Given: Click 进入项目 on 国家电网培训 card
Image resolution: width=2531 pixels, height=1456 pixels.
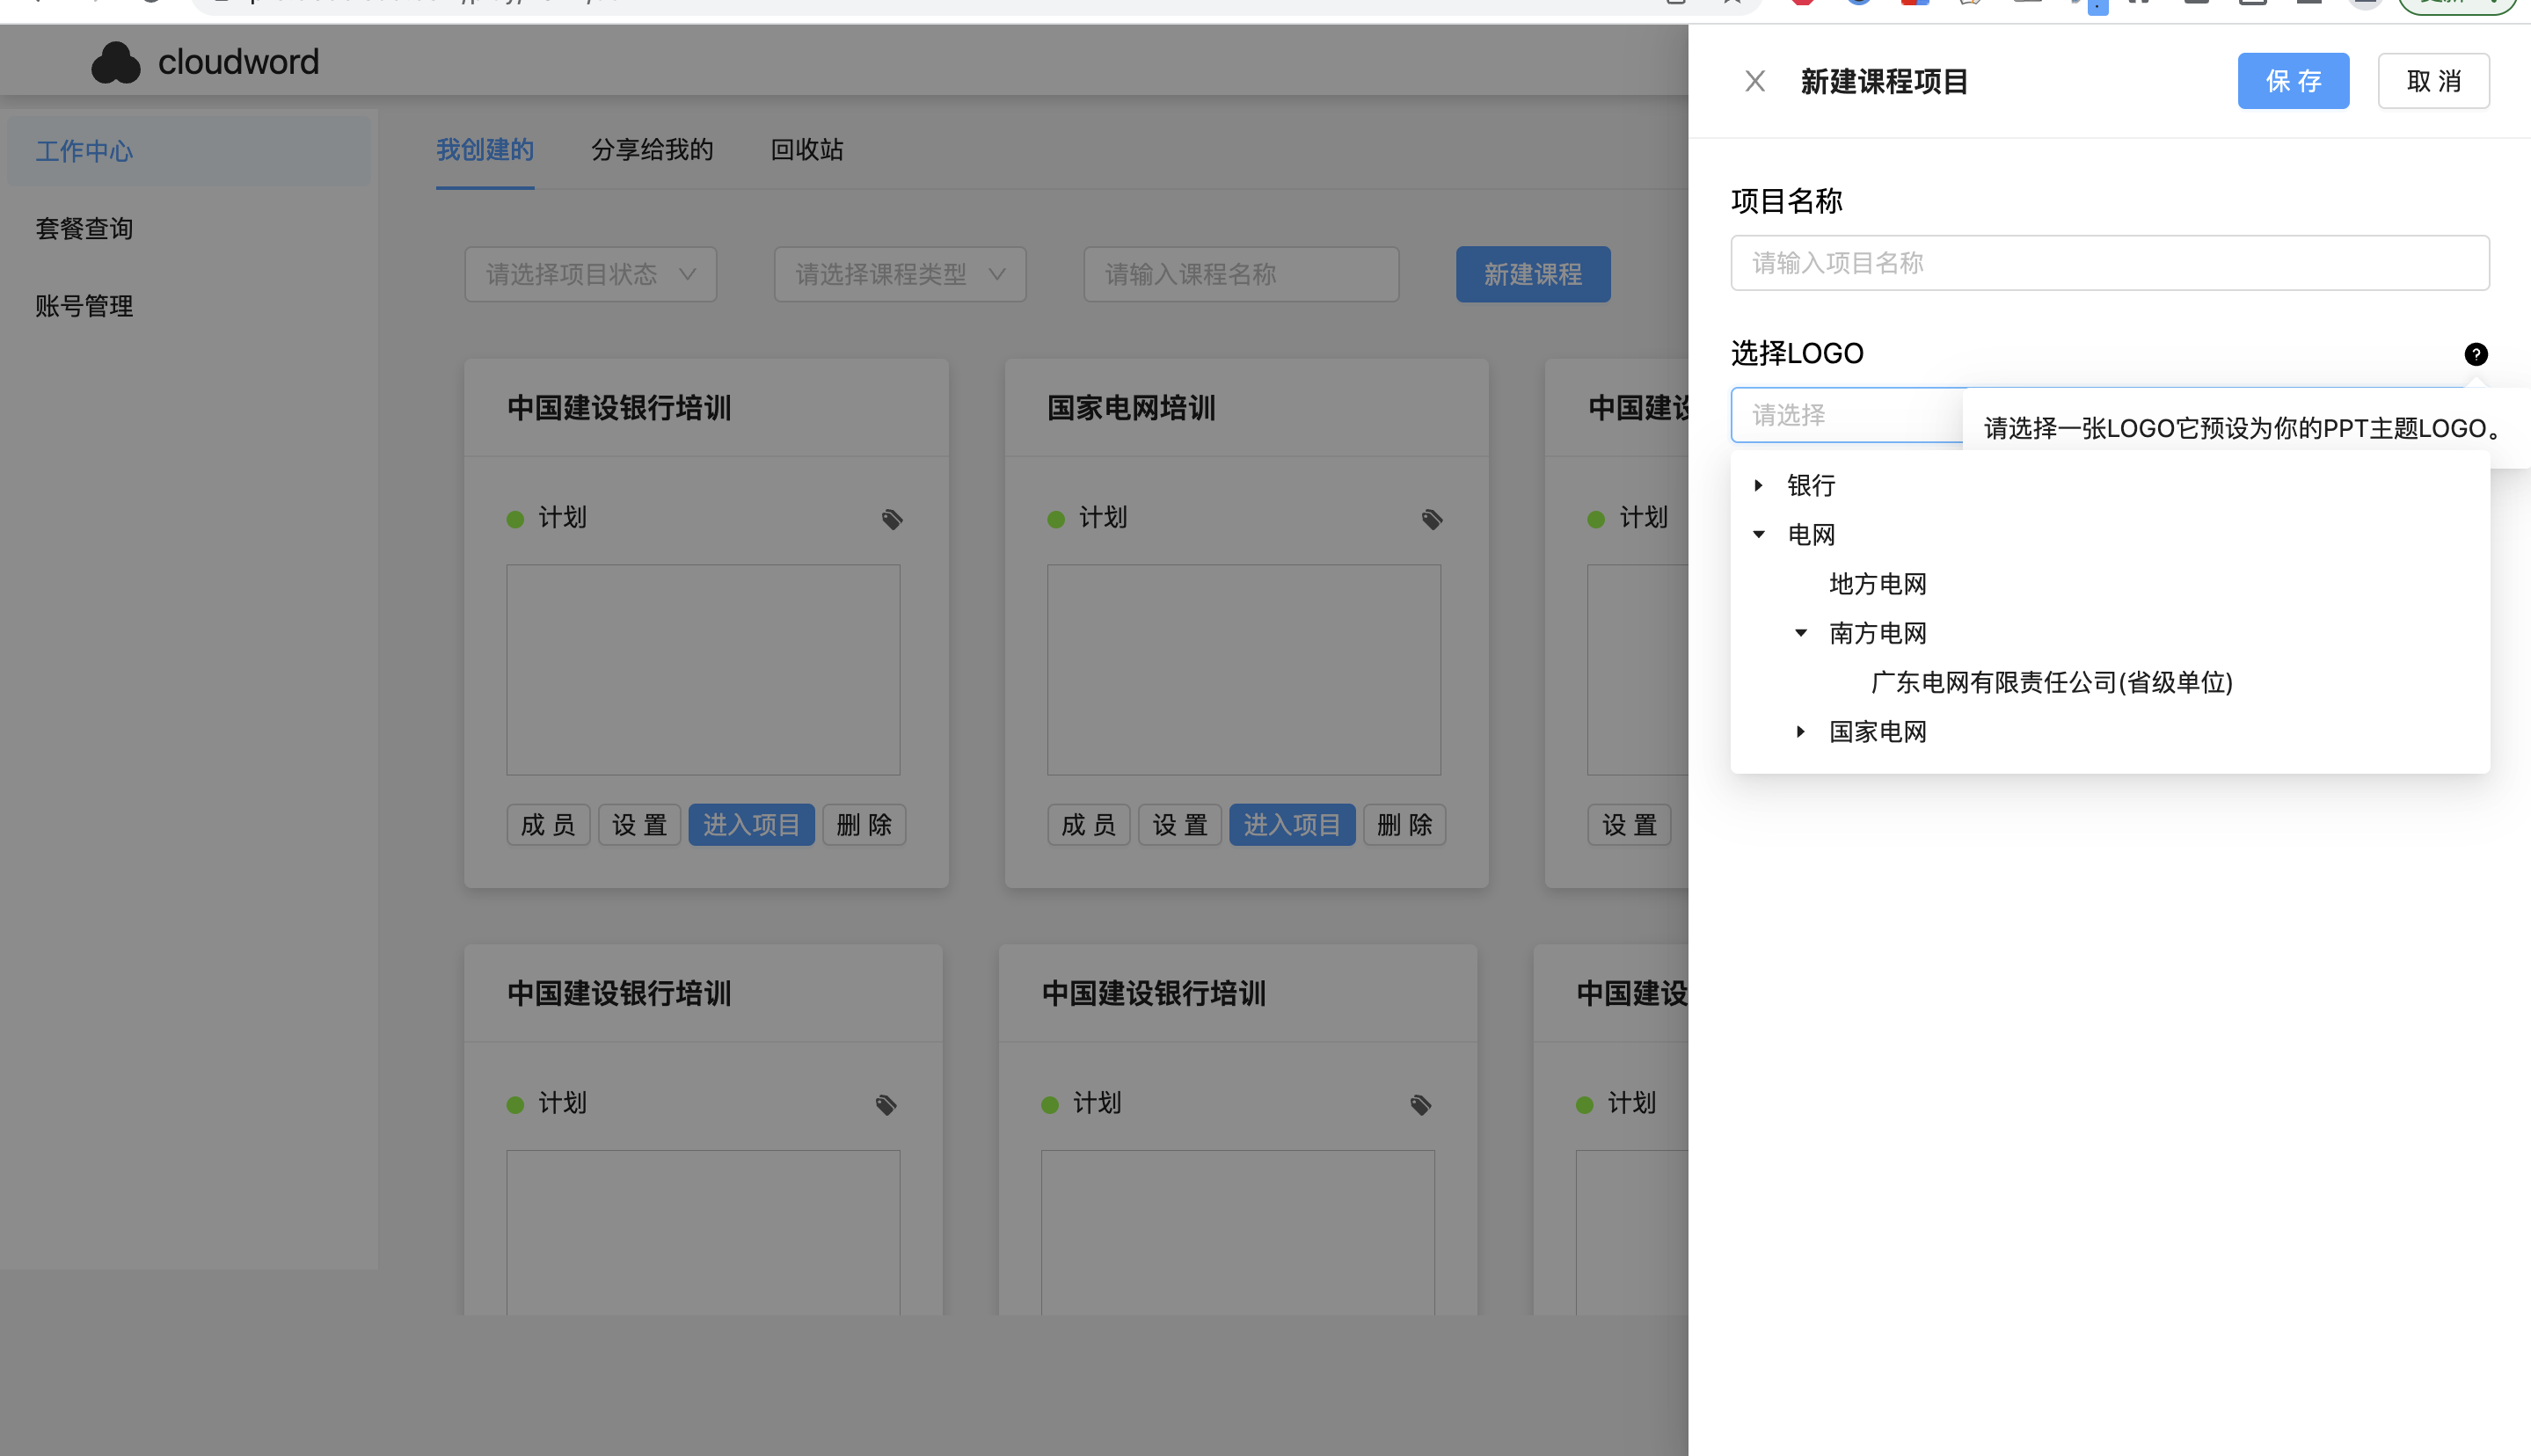Looking at the screenshot, I should click(x=1292, y=825).
